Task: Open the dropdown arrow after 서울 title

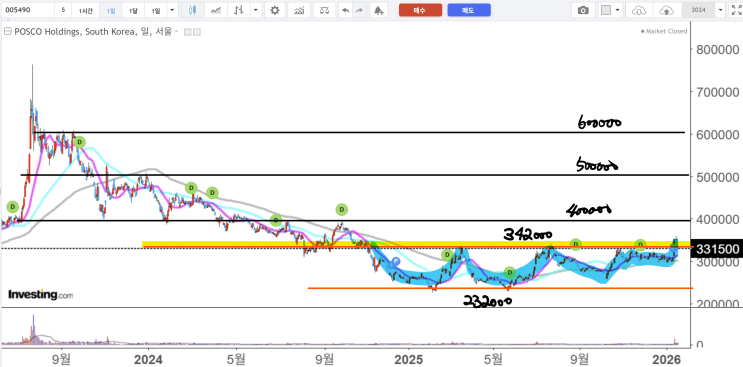Action: 177,32
